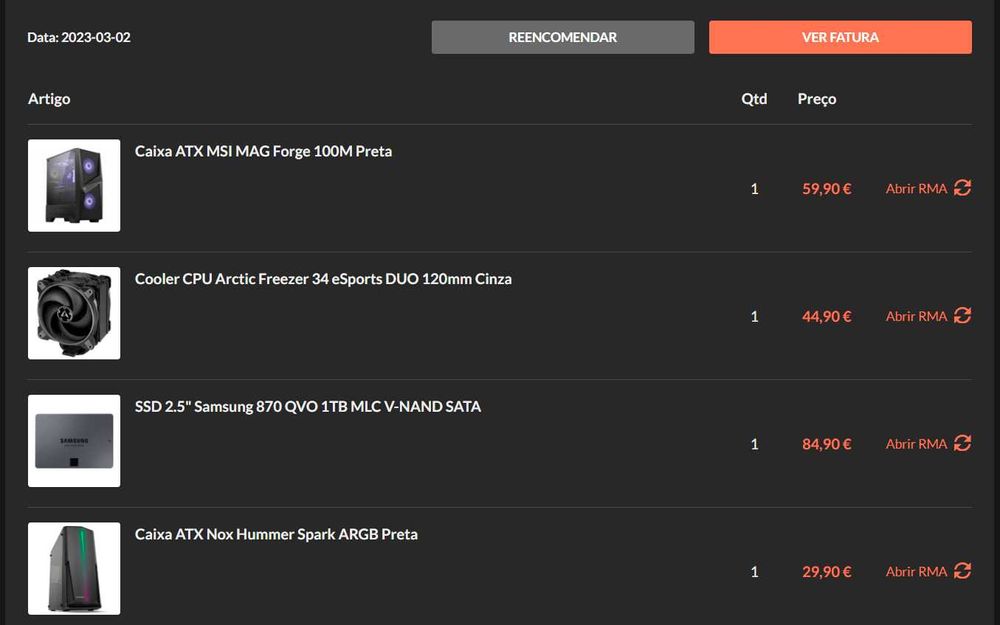Screen dimensions: 1000x625
Task: Open the MSI MAG Forge 100M case thumbnail
Action: 74,186
